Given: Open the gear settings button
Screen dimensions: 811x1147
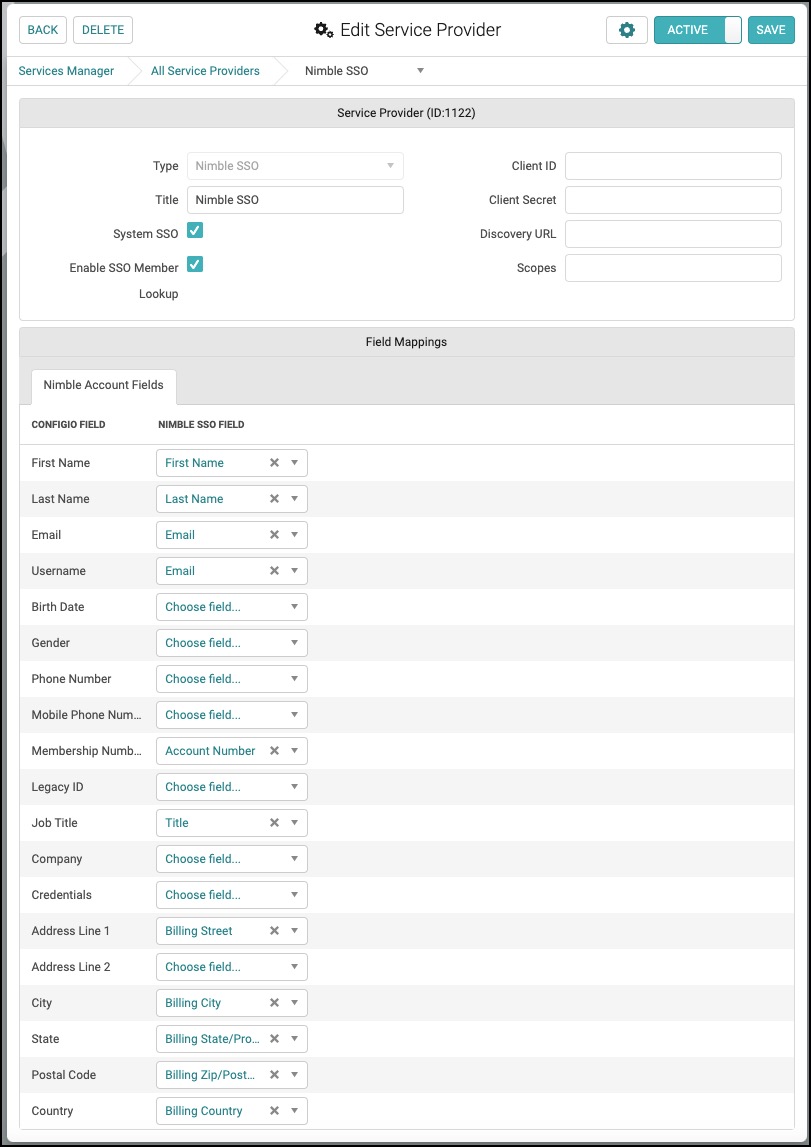Looking at the screenshot, I should [x=627, y=30].
